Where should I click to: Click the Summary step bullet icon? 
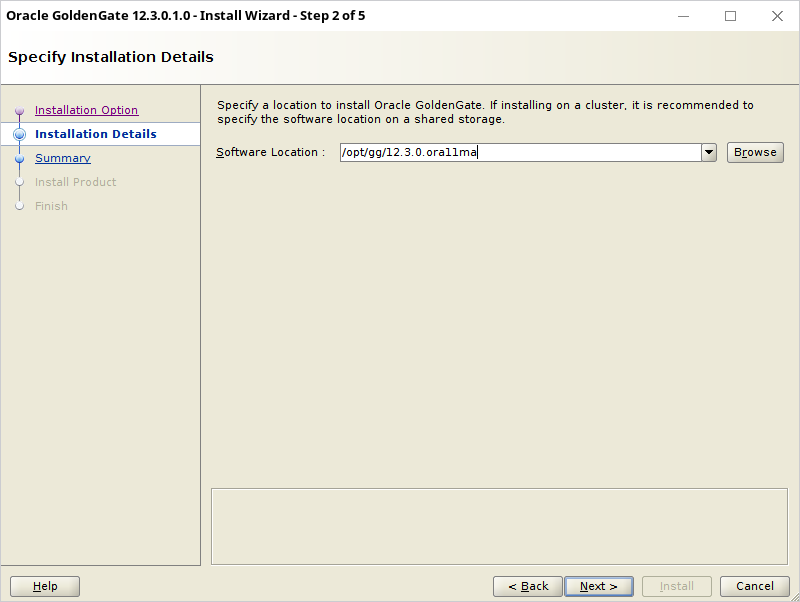(x=19, y=159)
